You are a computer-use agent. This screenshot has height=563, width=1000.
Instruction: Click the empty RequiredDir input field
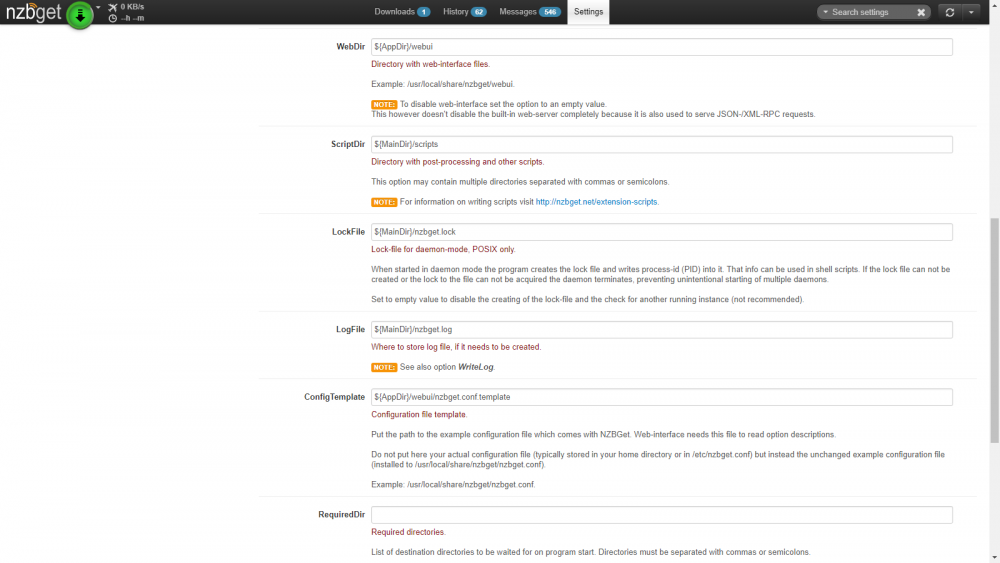tap(661, 515)
